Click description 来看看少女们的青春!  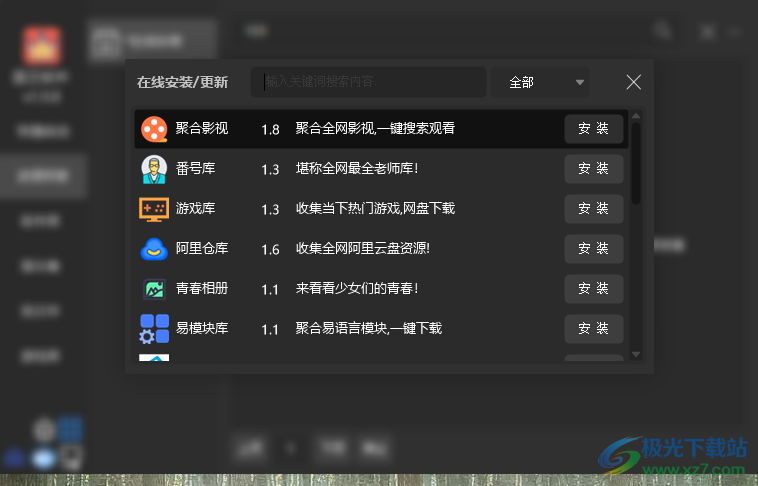[357, 289]
